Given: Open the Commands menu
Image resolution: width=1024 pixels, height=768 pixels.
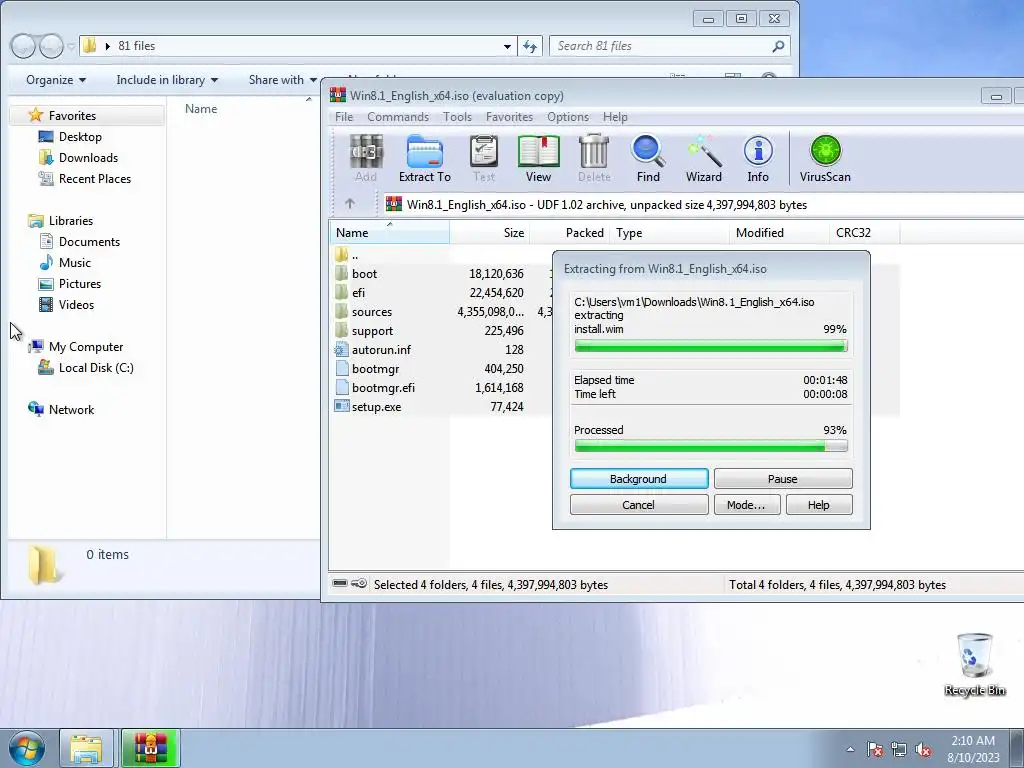Looking at the screenshot, I should click(398, 117).
